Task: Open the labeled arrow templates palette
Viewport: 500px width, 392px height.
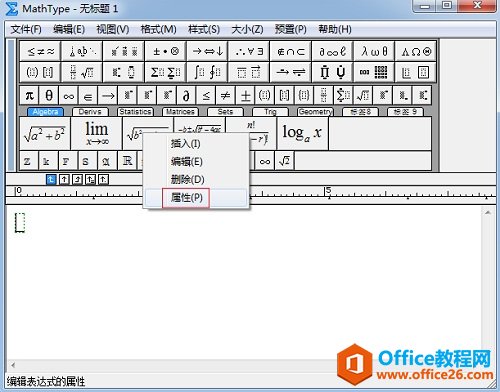Action: pos(291,72)
